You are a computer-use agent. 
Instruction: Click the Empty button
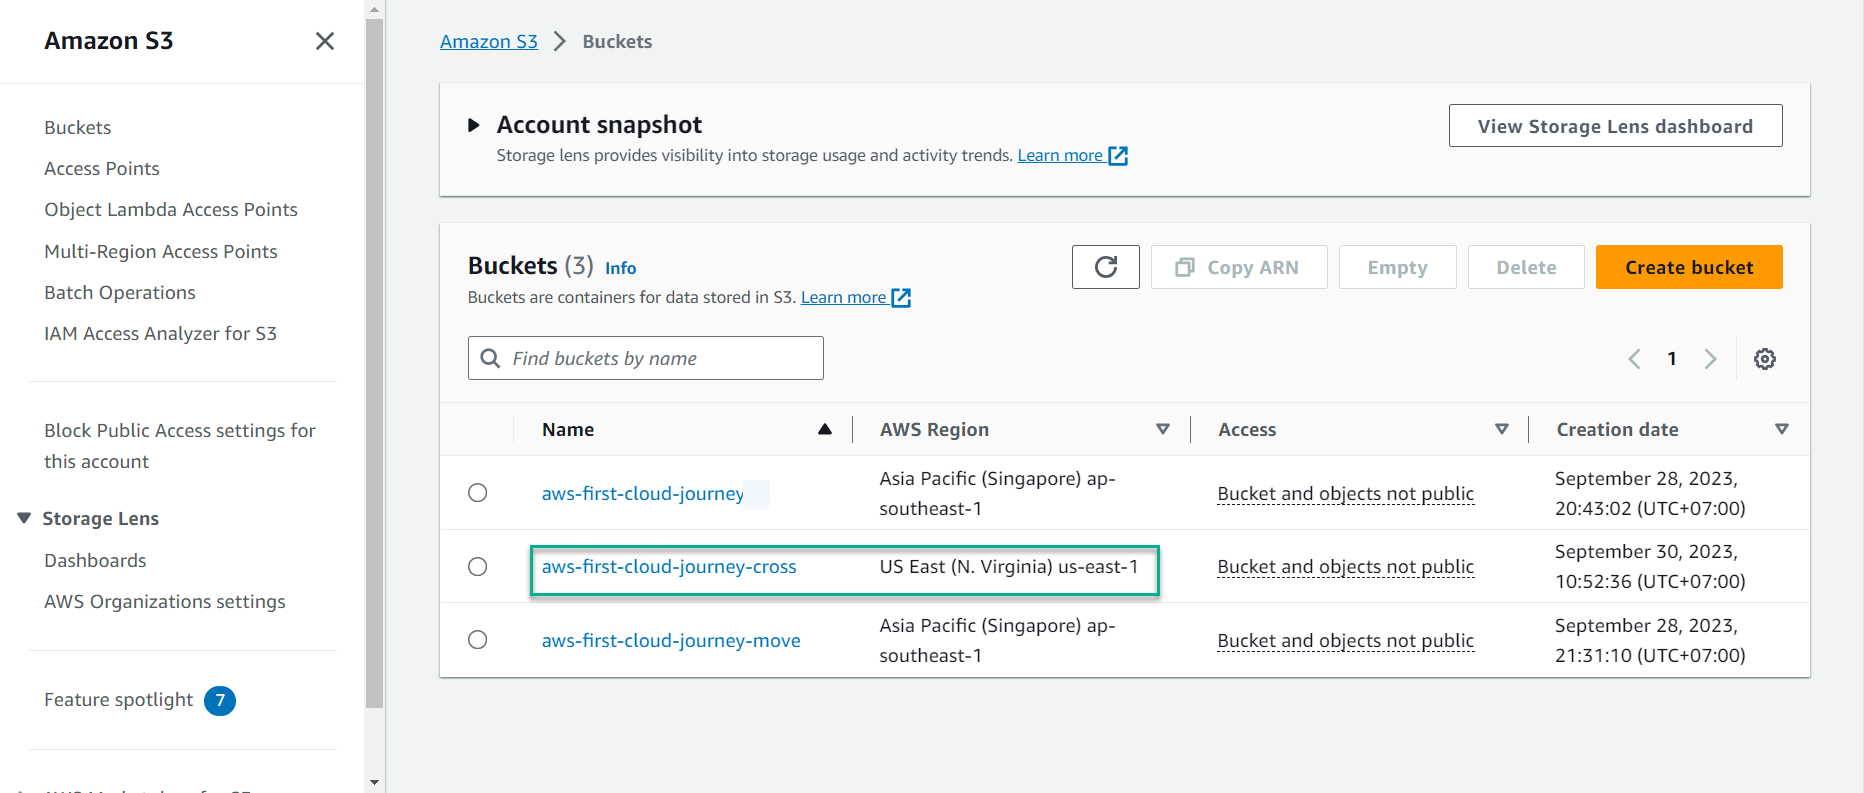click(x=1397, y=267)
